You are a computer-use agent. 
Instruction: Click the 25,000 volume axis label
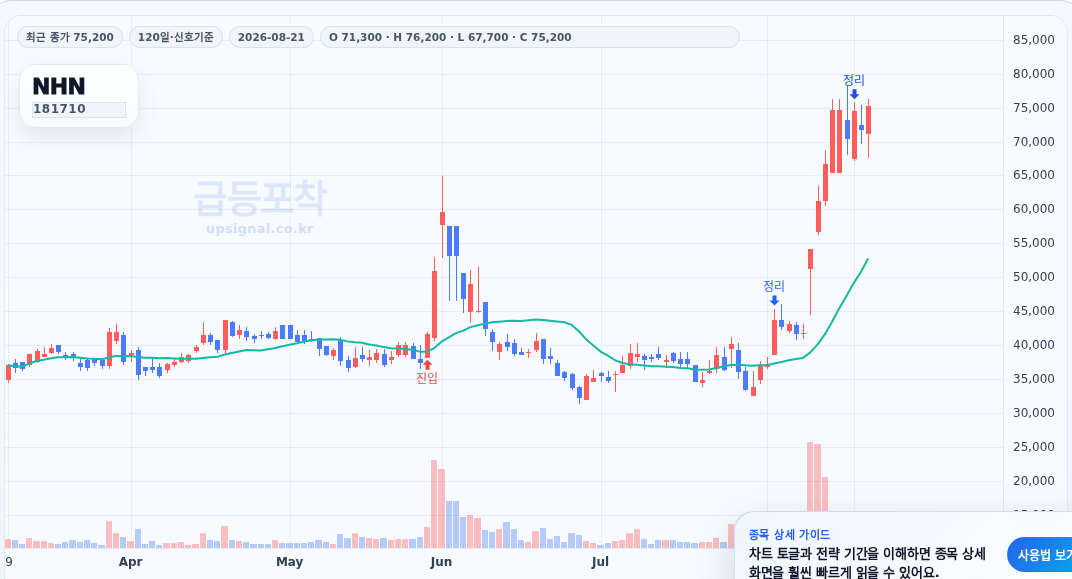pos(1033,447)
